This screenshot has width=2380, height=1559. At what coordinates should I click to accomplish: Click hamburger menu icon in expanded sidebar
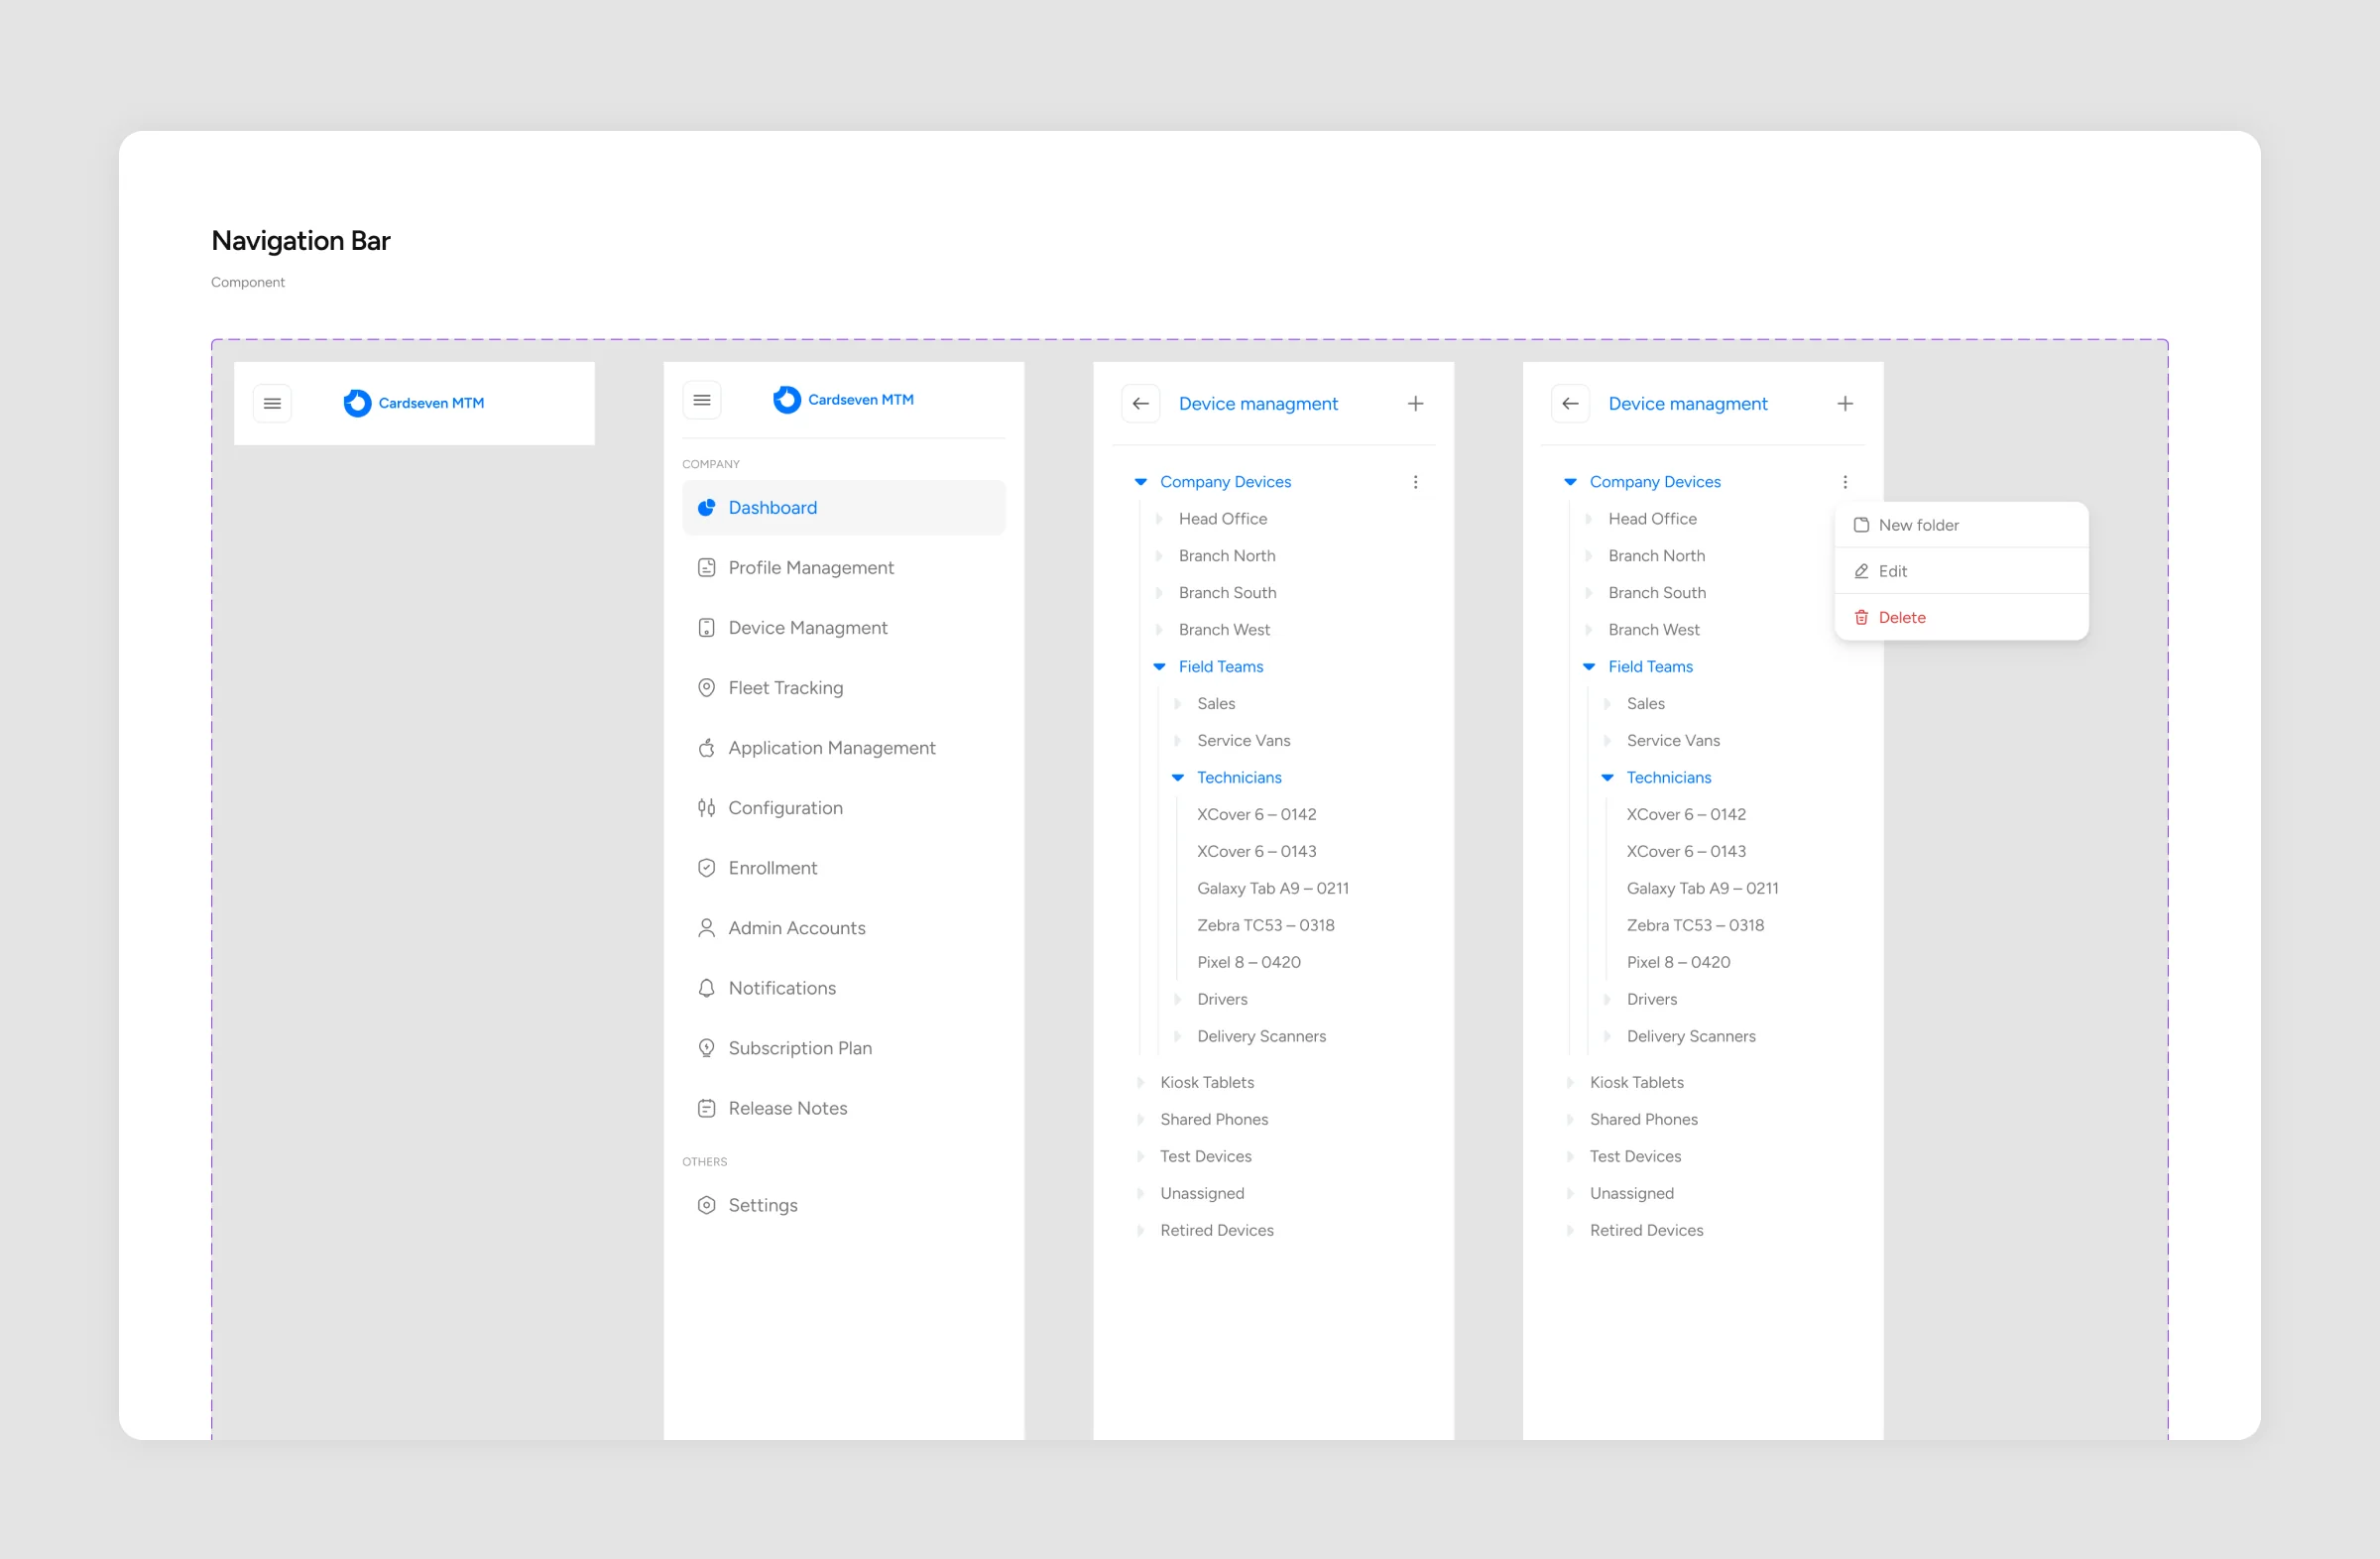coord(702,400)
